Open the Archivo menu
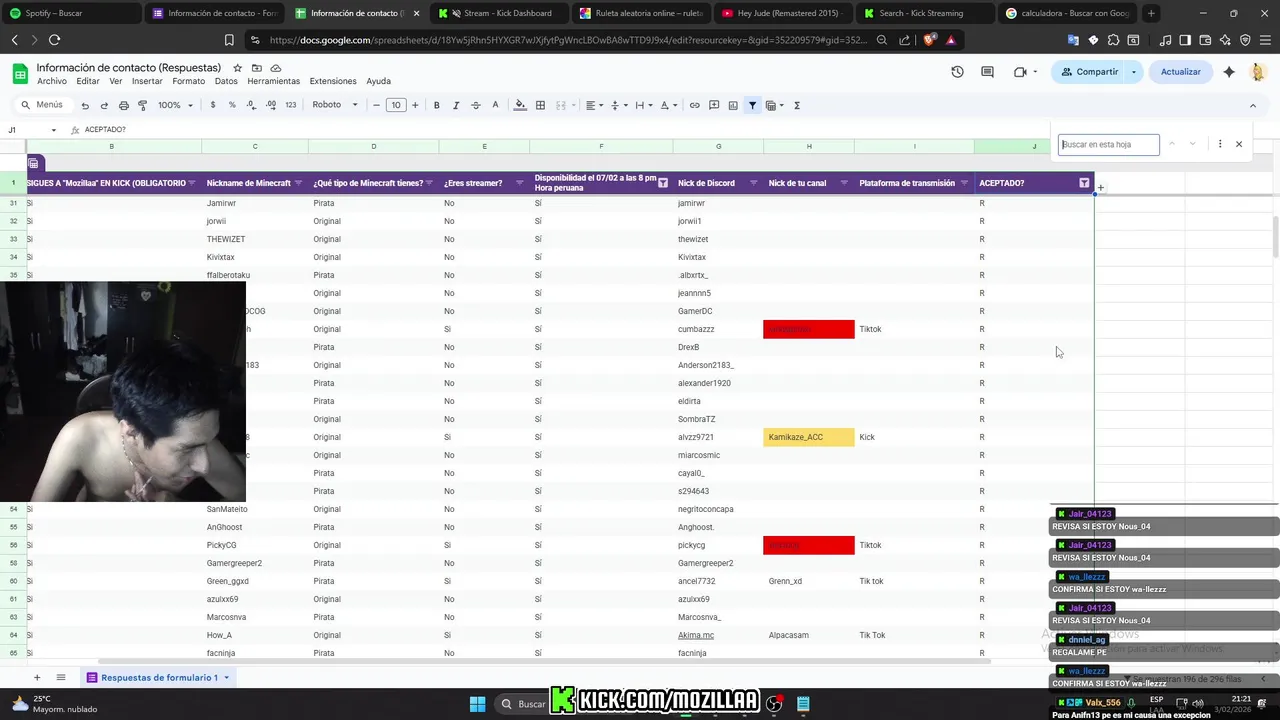 click(x=52, y=81)
